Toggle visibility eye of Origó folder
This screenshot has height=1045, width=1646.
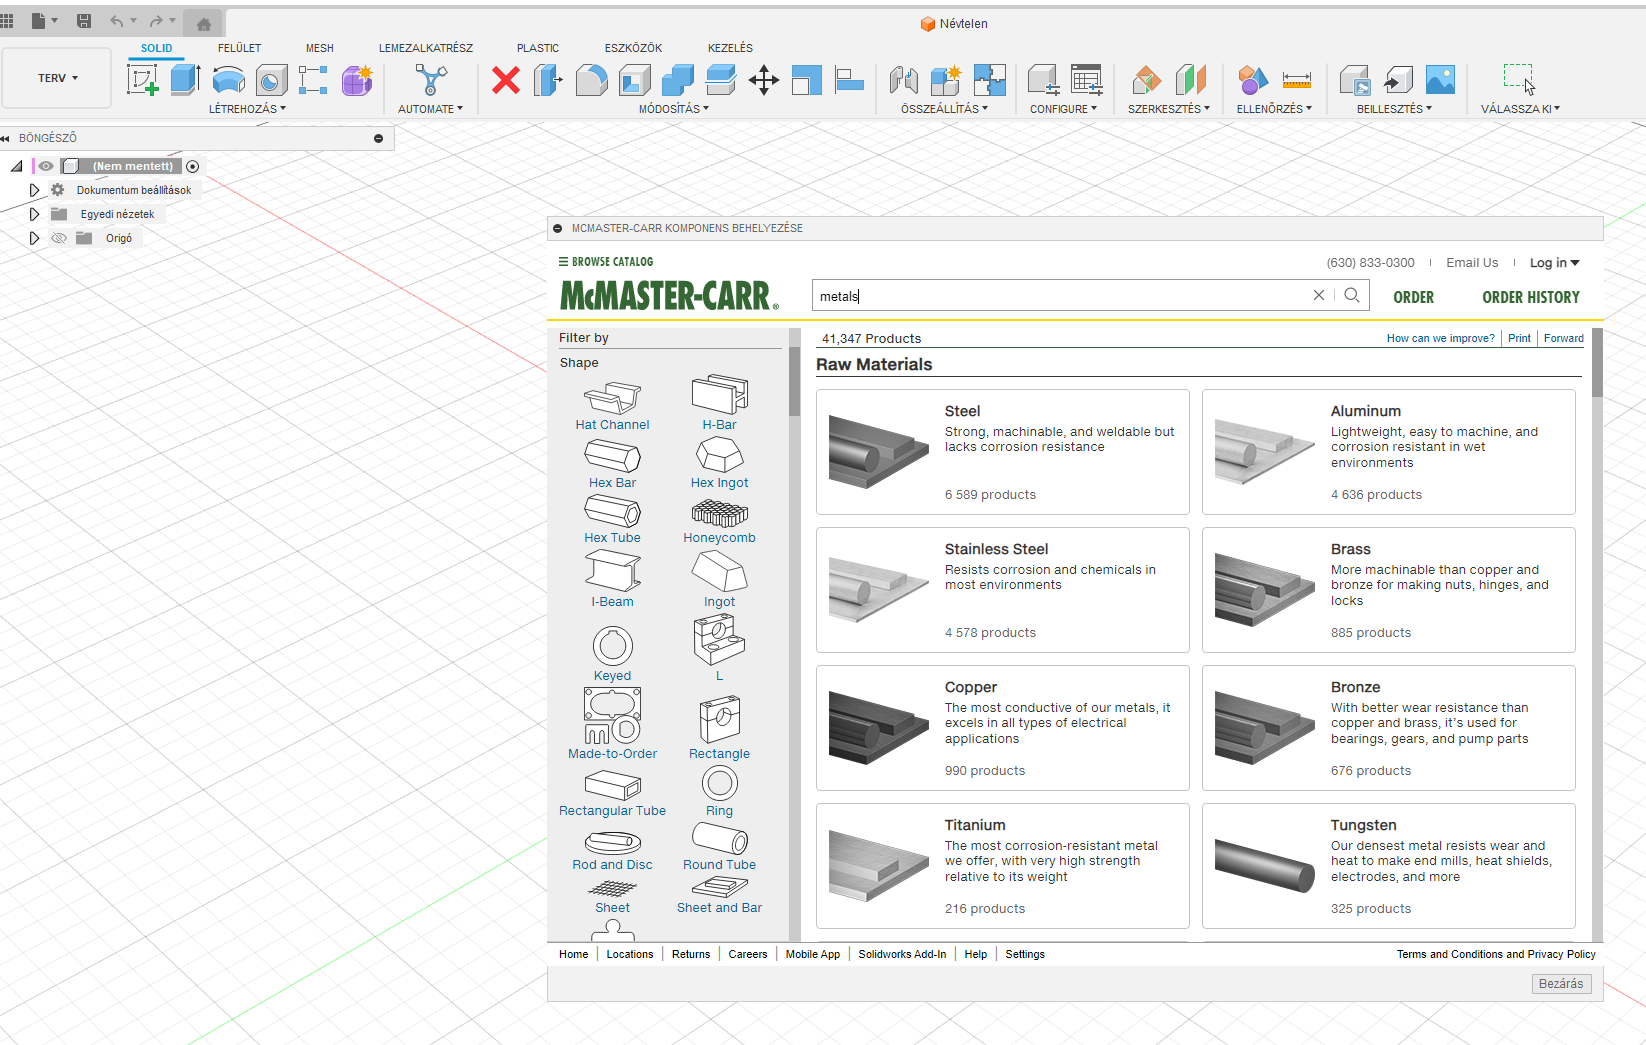click(x=59, y=238)
